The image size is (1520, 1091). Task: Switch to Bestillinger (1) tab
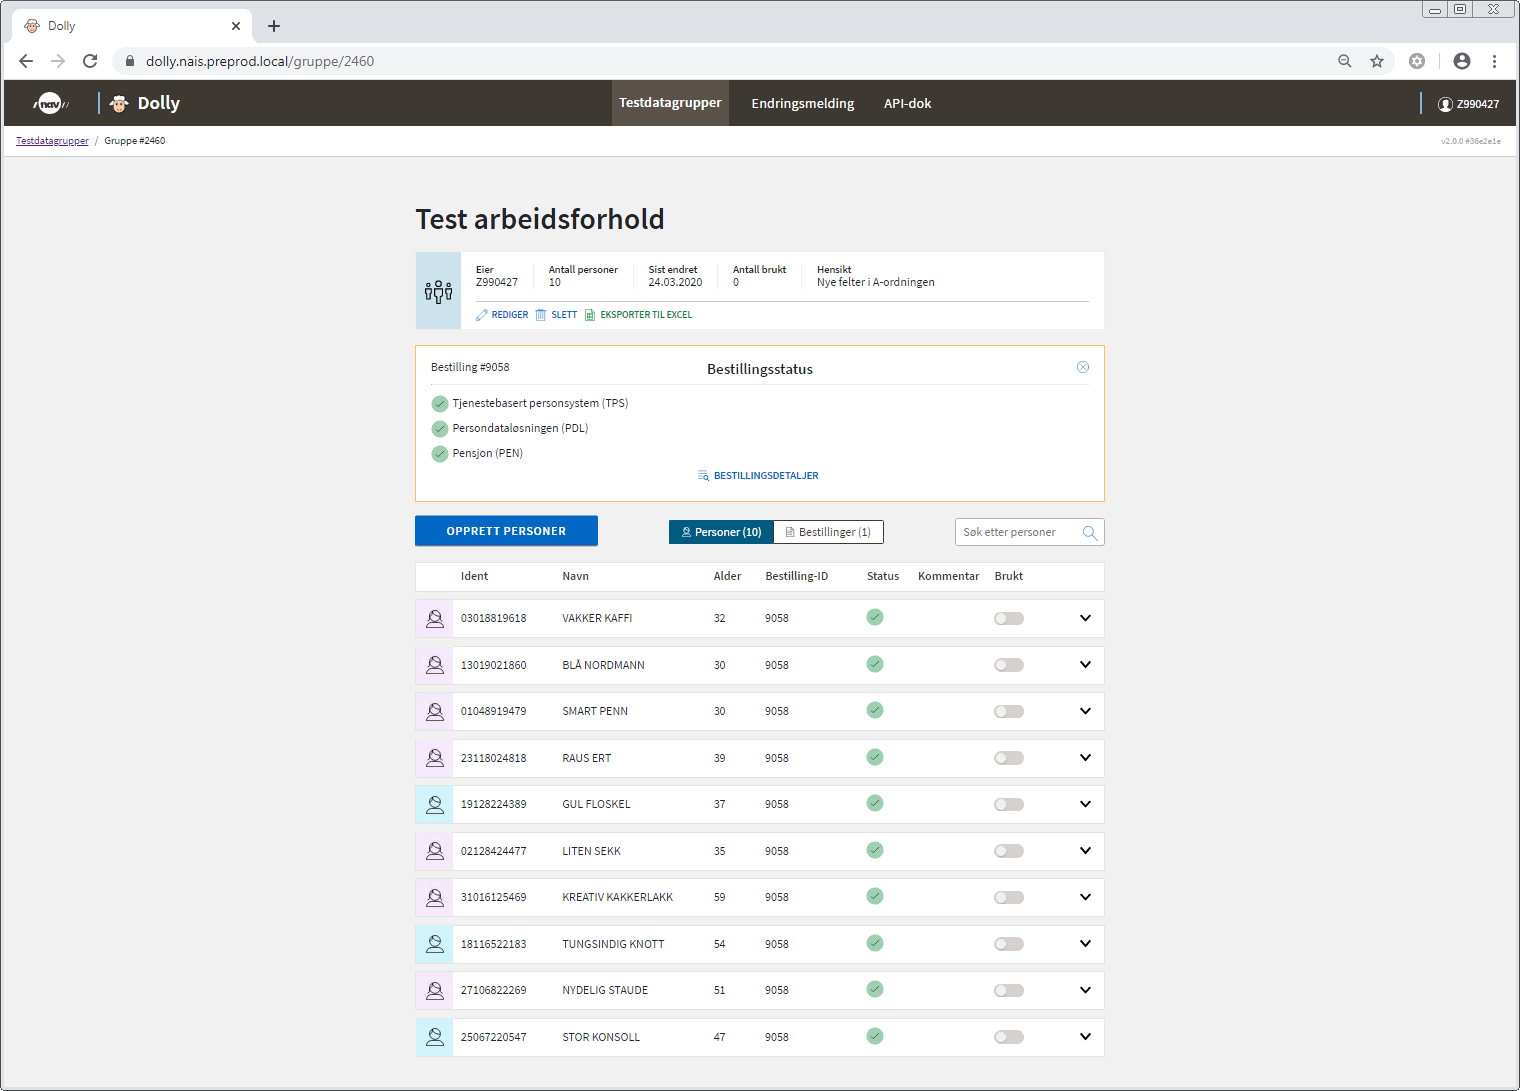828,532
